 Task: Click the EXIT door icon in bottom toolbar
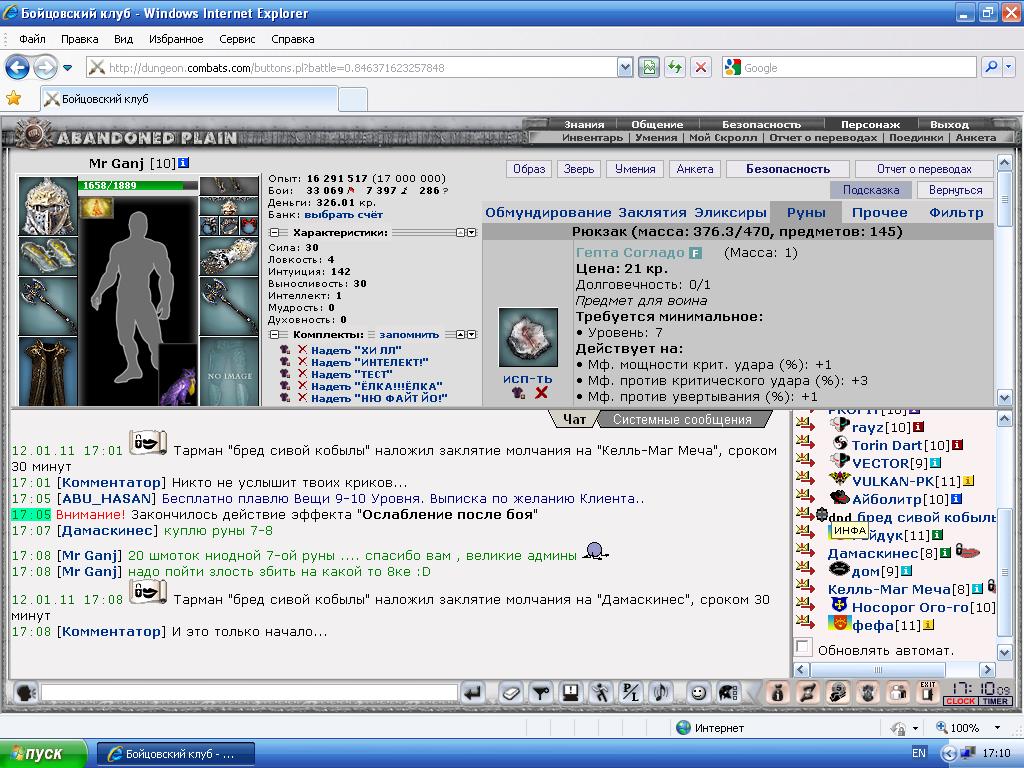(927, 692)
